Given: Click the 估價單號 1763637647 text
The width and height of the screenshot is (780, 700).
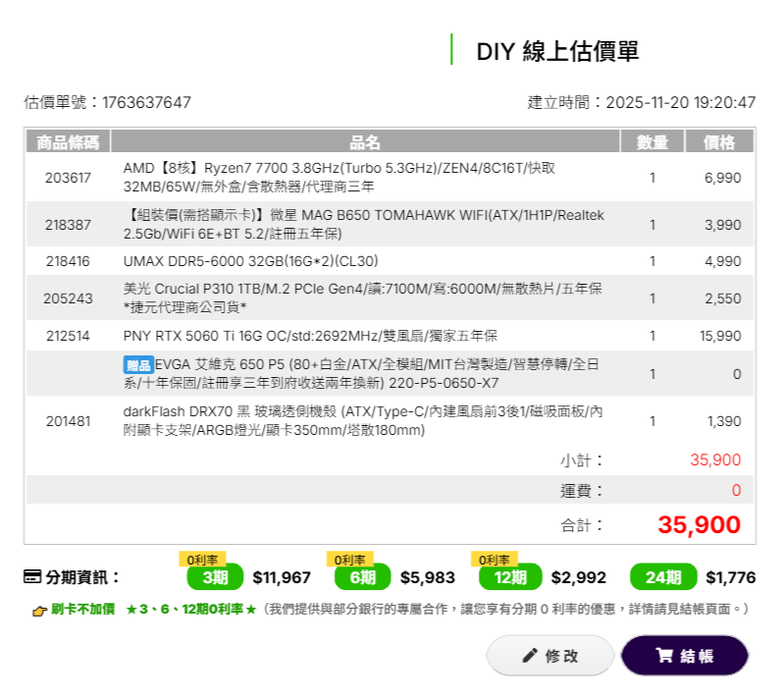Looking at the screenshot, I should click(107, 102).
